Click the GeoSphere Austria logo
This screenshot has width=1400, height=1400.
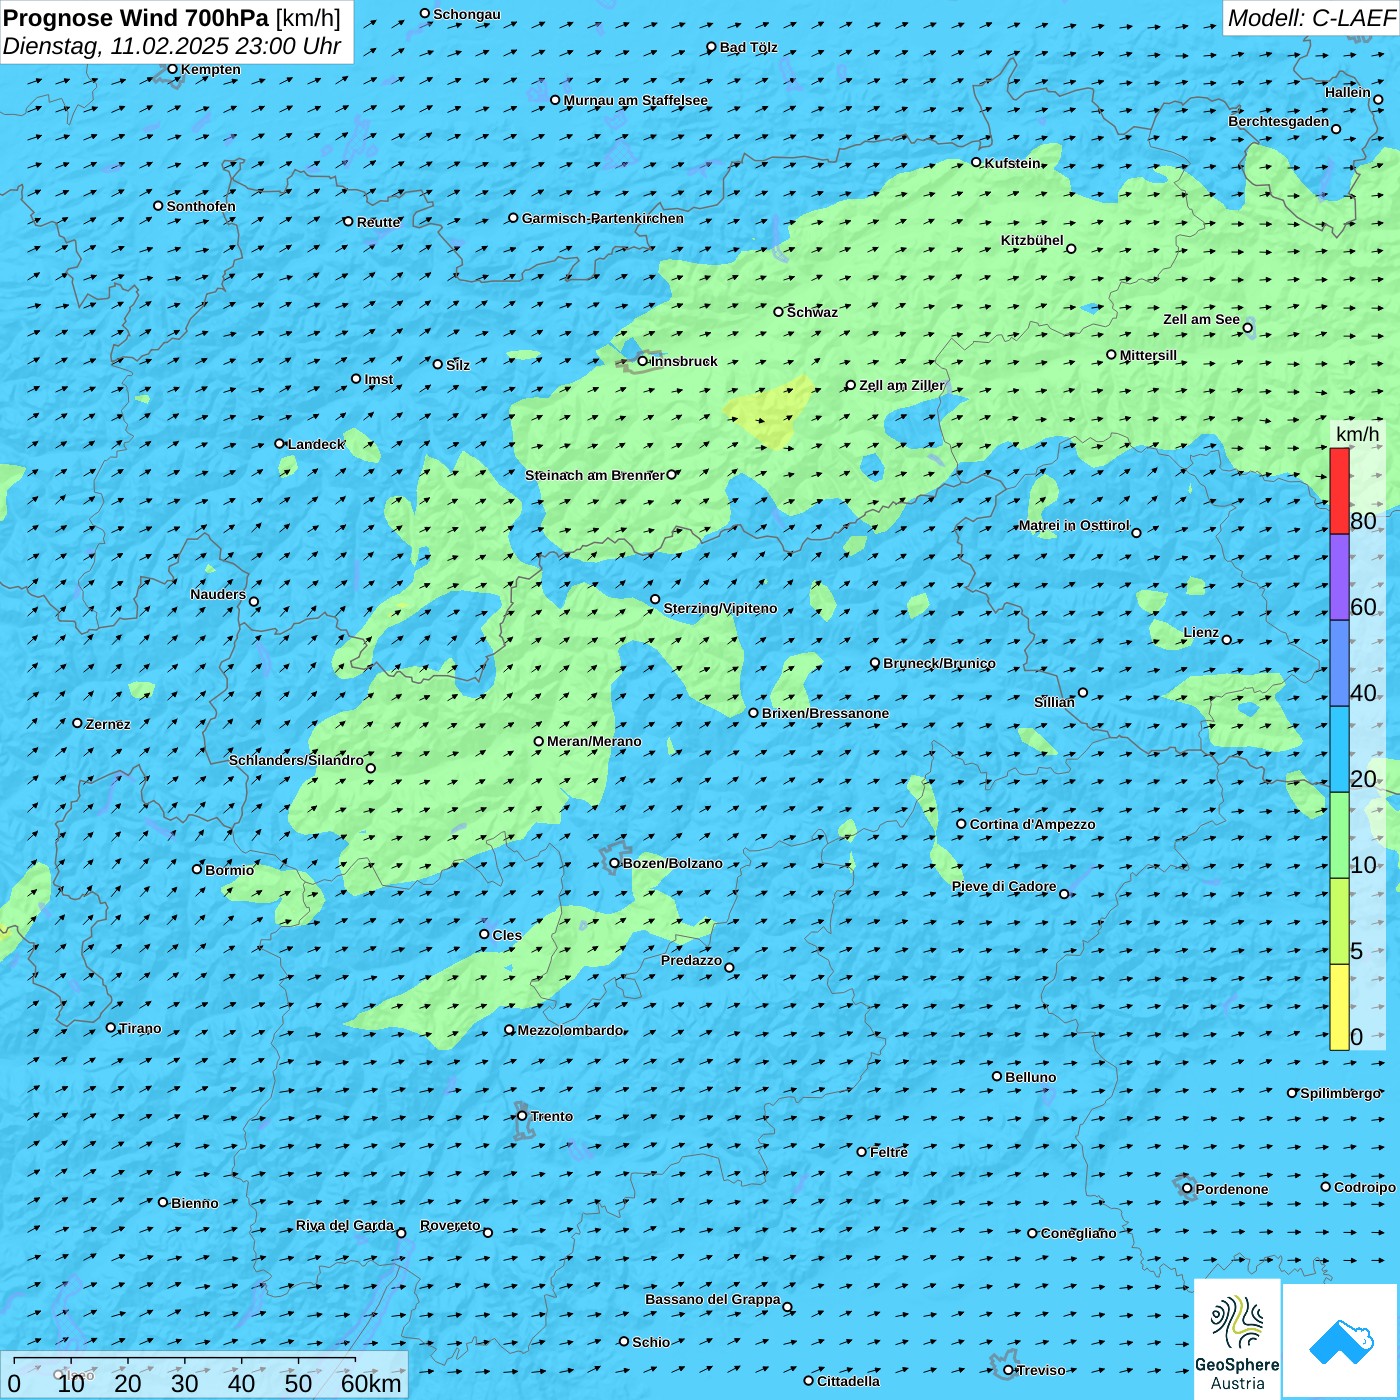1237,1340
